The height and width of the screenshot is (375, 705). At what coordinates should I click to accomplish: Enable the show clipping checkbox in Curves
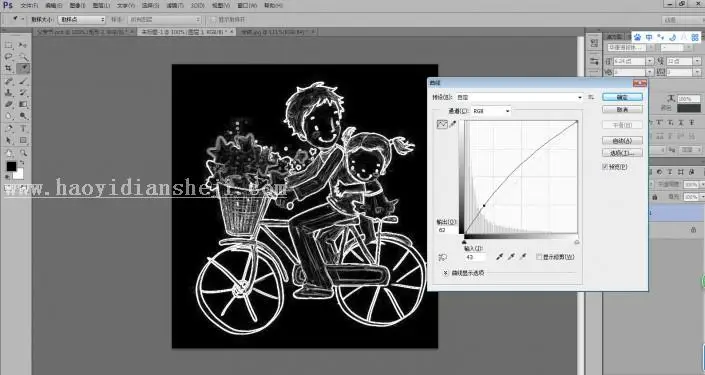coord(539,257)
